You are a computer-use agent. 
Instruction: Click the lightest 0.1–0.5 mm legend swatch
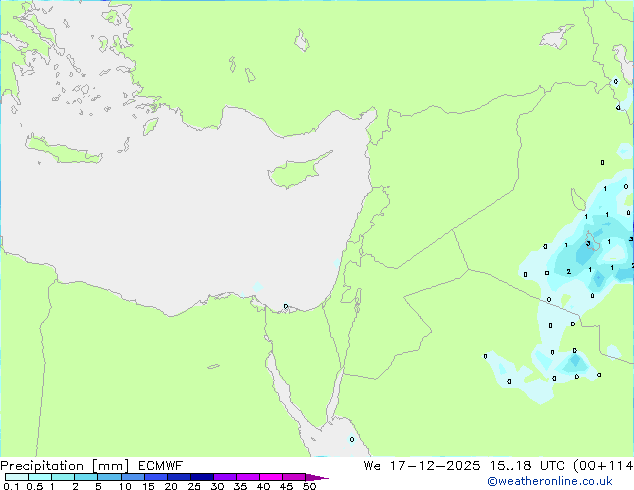17,477
